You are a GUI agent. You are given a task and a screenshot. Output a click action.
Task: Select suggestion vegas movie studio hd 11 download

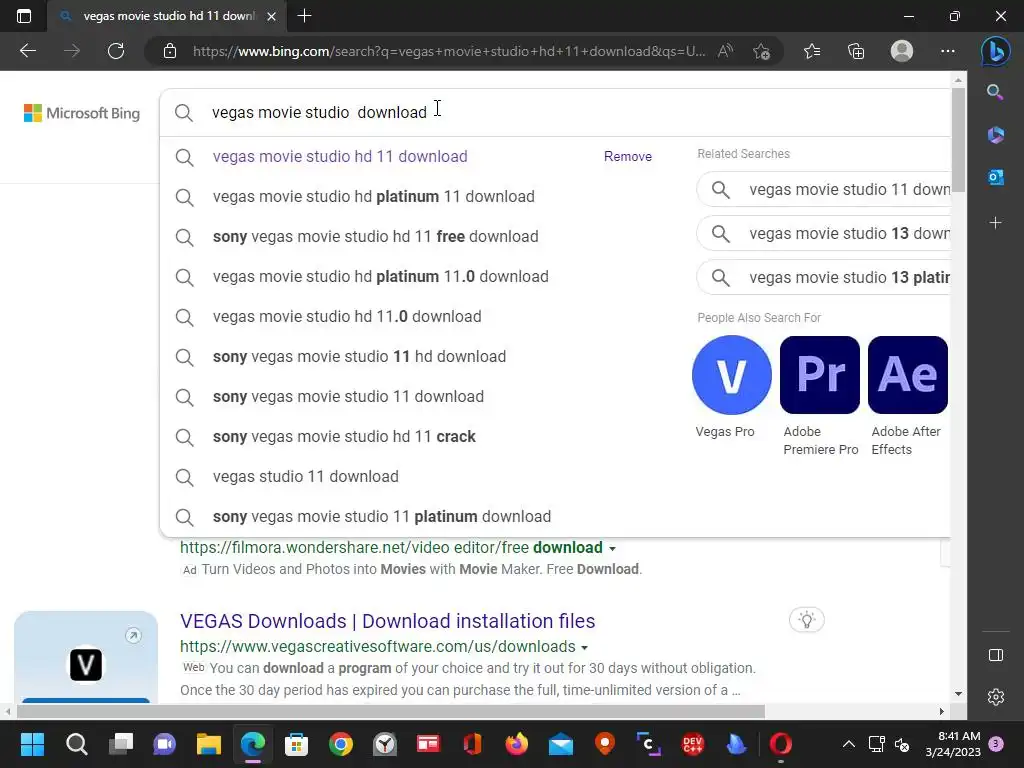pos(340,157)
